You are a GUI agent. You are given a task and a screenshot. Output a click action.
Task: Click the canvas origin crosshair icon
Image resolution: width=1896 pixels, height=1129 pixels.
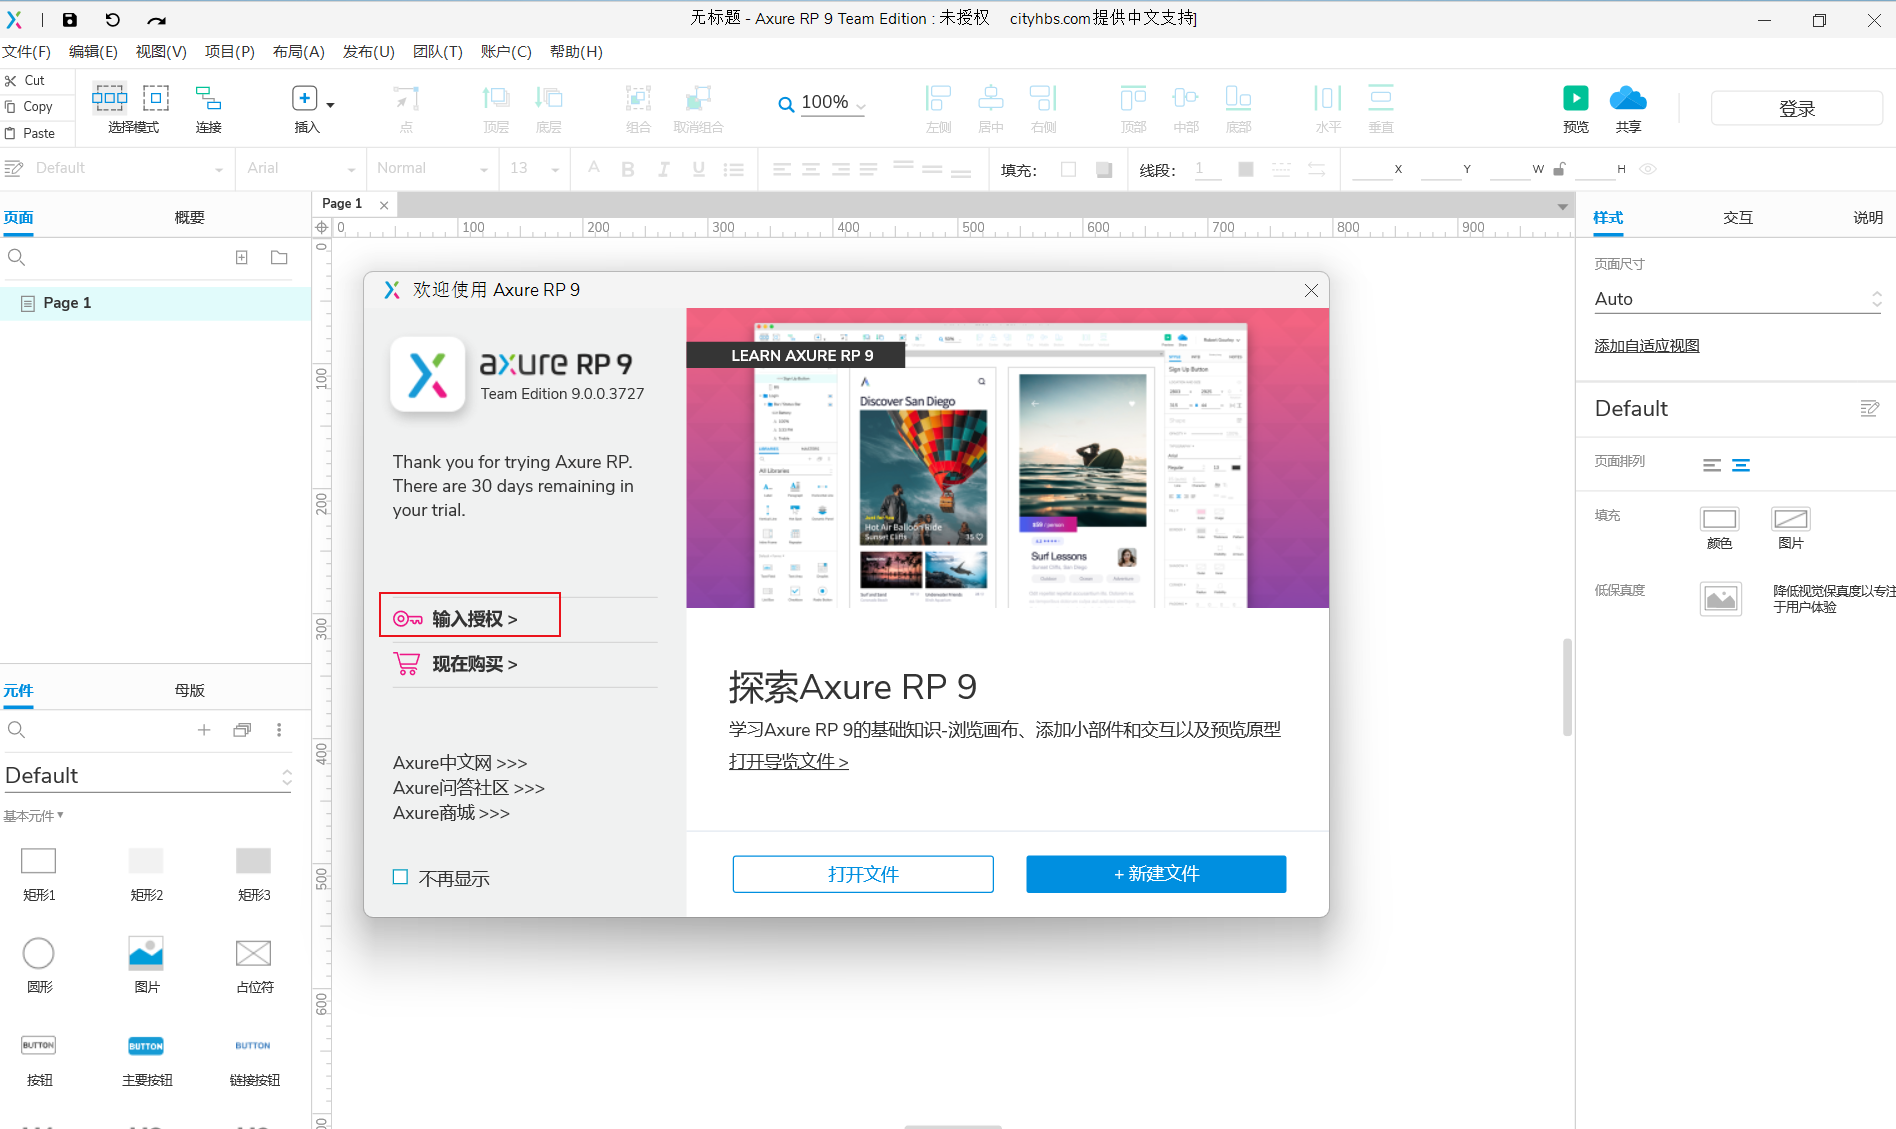(x=322, y=228)
